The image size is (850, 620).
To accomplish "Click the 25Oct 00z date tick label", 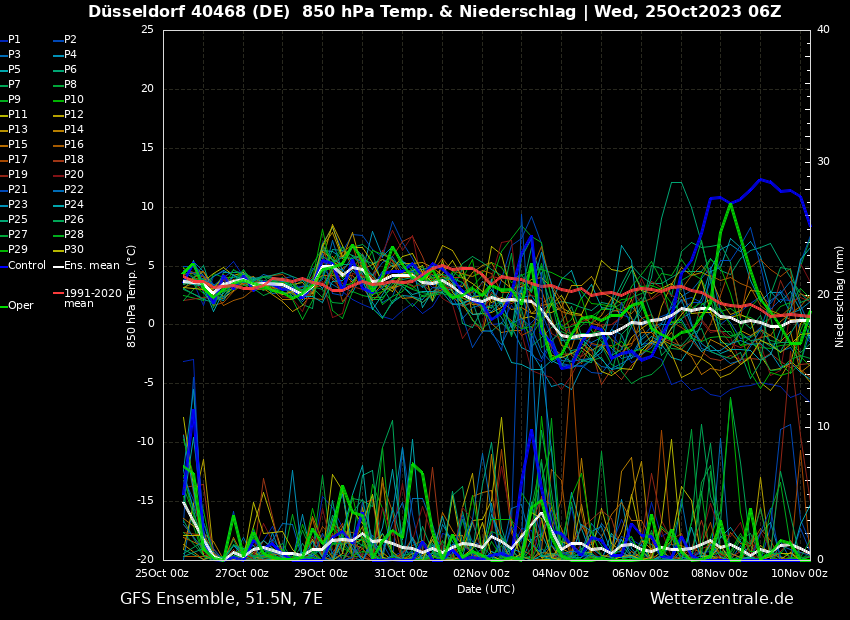I will tap(162, 573).
